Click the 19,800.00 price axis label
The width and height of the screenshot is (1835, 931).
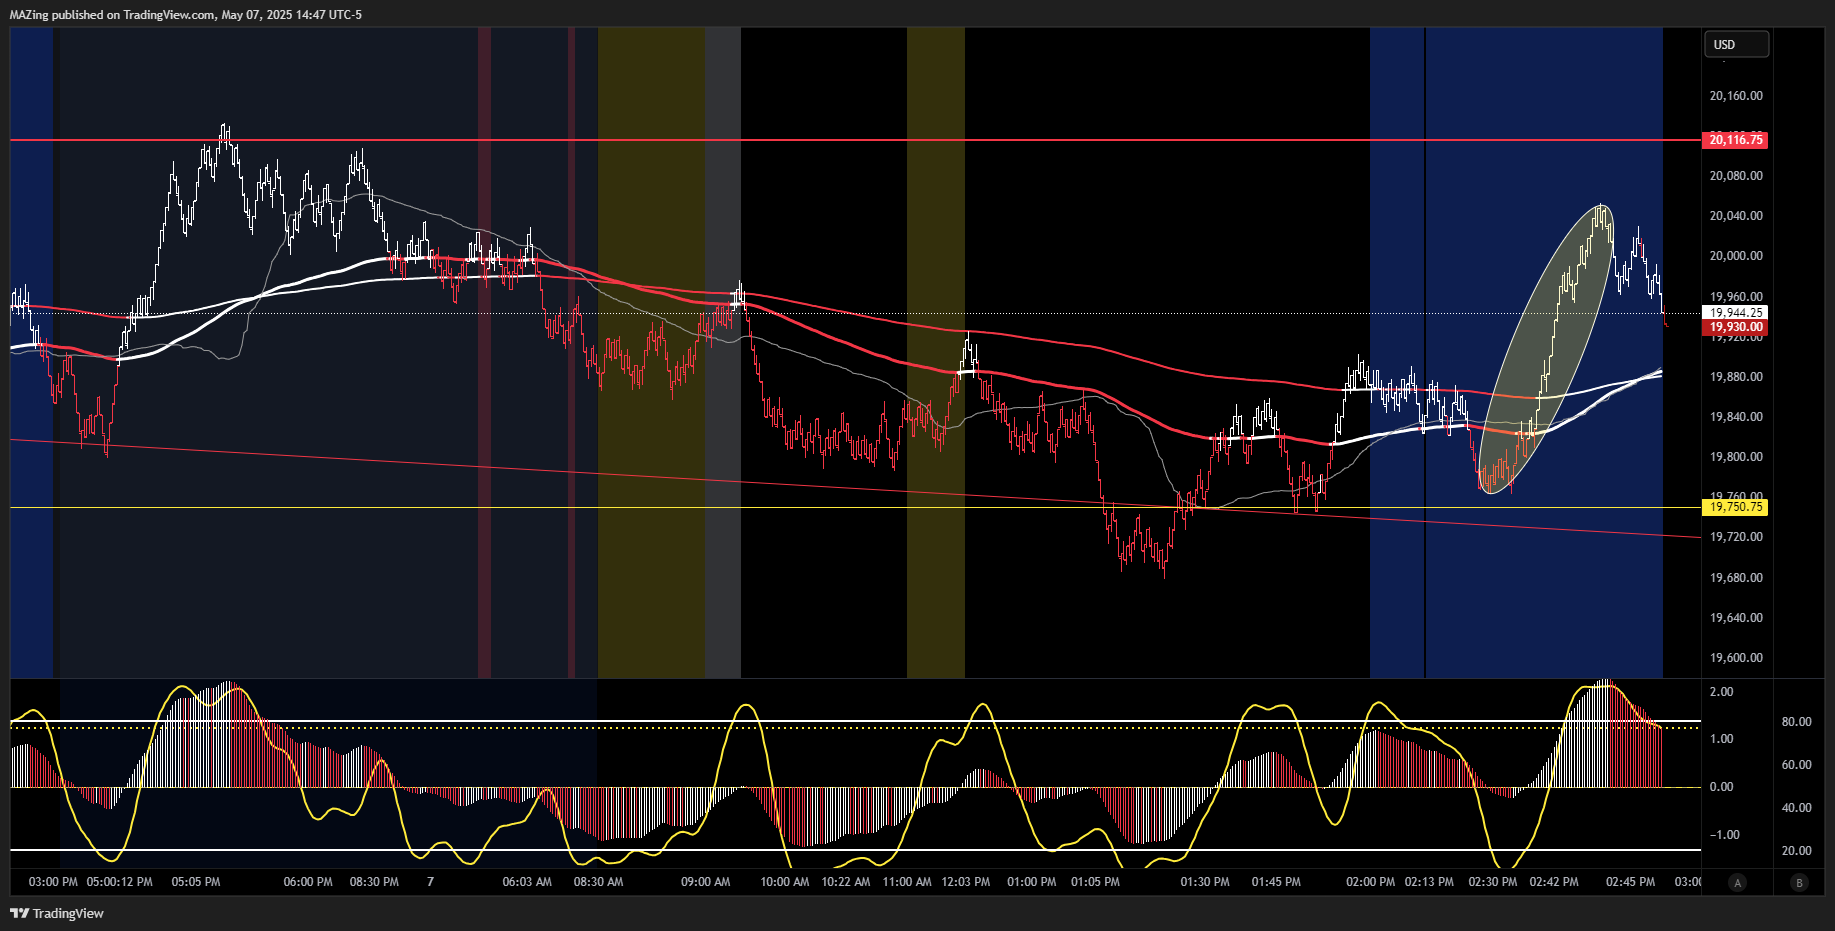[x=1736, y=457]
